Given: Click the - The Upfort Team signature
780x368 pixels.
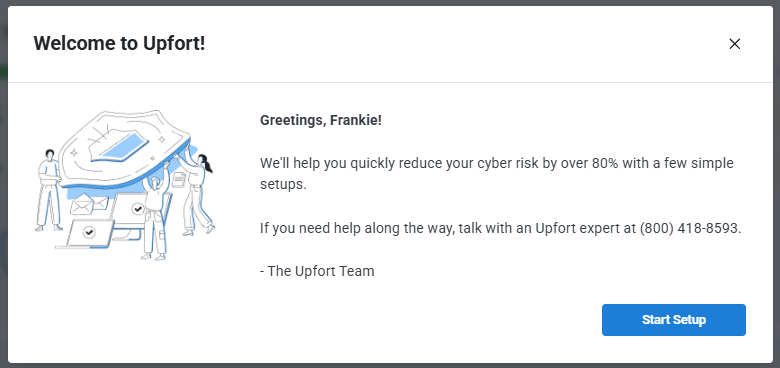Looking at the screenshot, I should (x=317, y=271).
